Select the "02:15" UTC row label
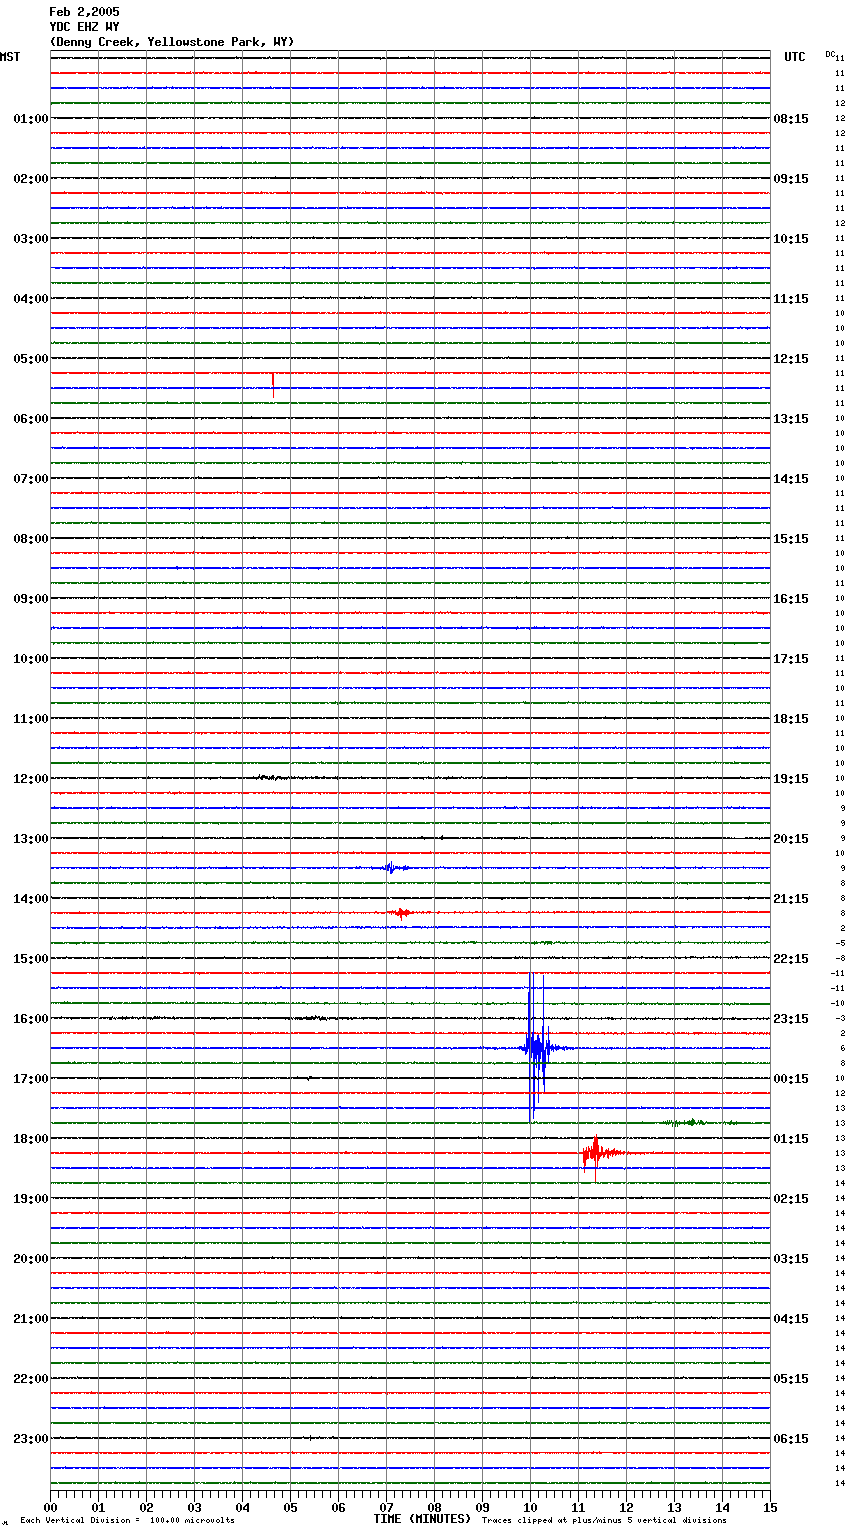 (x=791, y=1199)
